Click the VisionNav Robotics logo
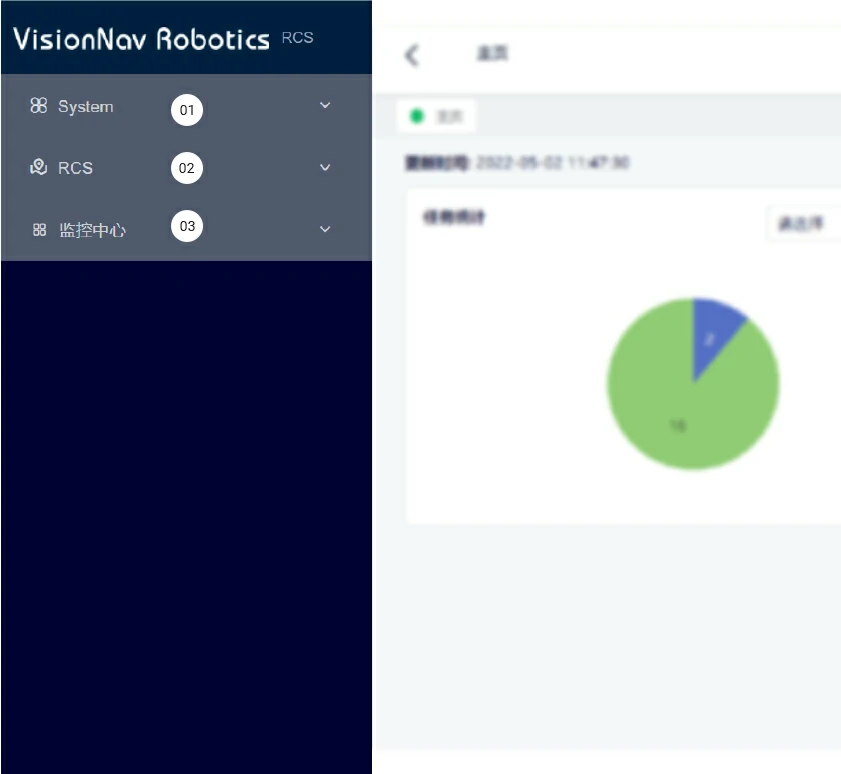841x774 pixels. click(x=141, y=39)
